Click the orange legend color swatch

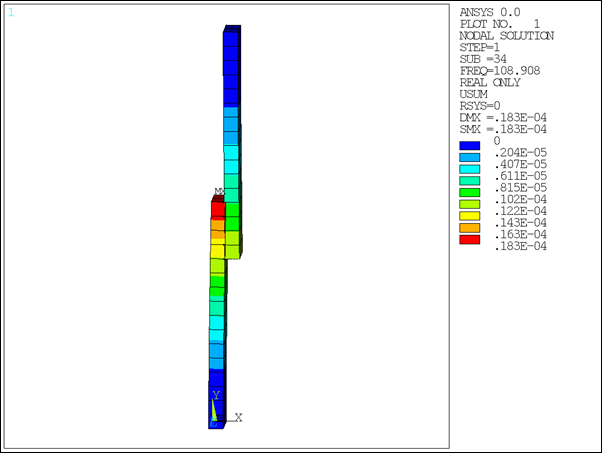[x=470, y=228]
